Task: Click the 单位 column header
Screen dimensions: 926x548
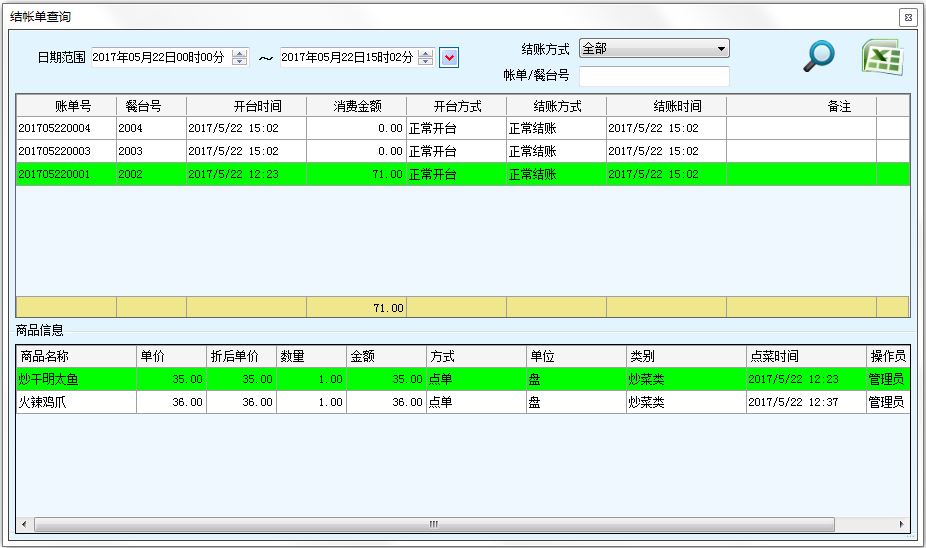Action: 576,356
